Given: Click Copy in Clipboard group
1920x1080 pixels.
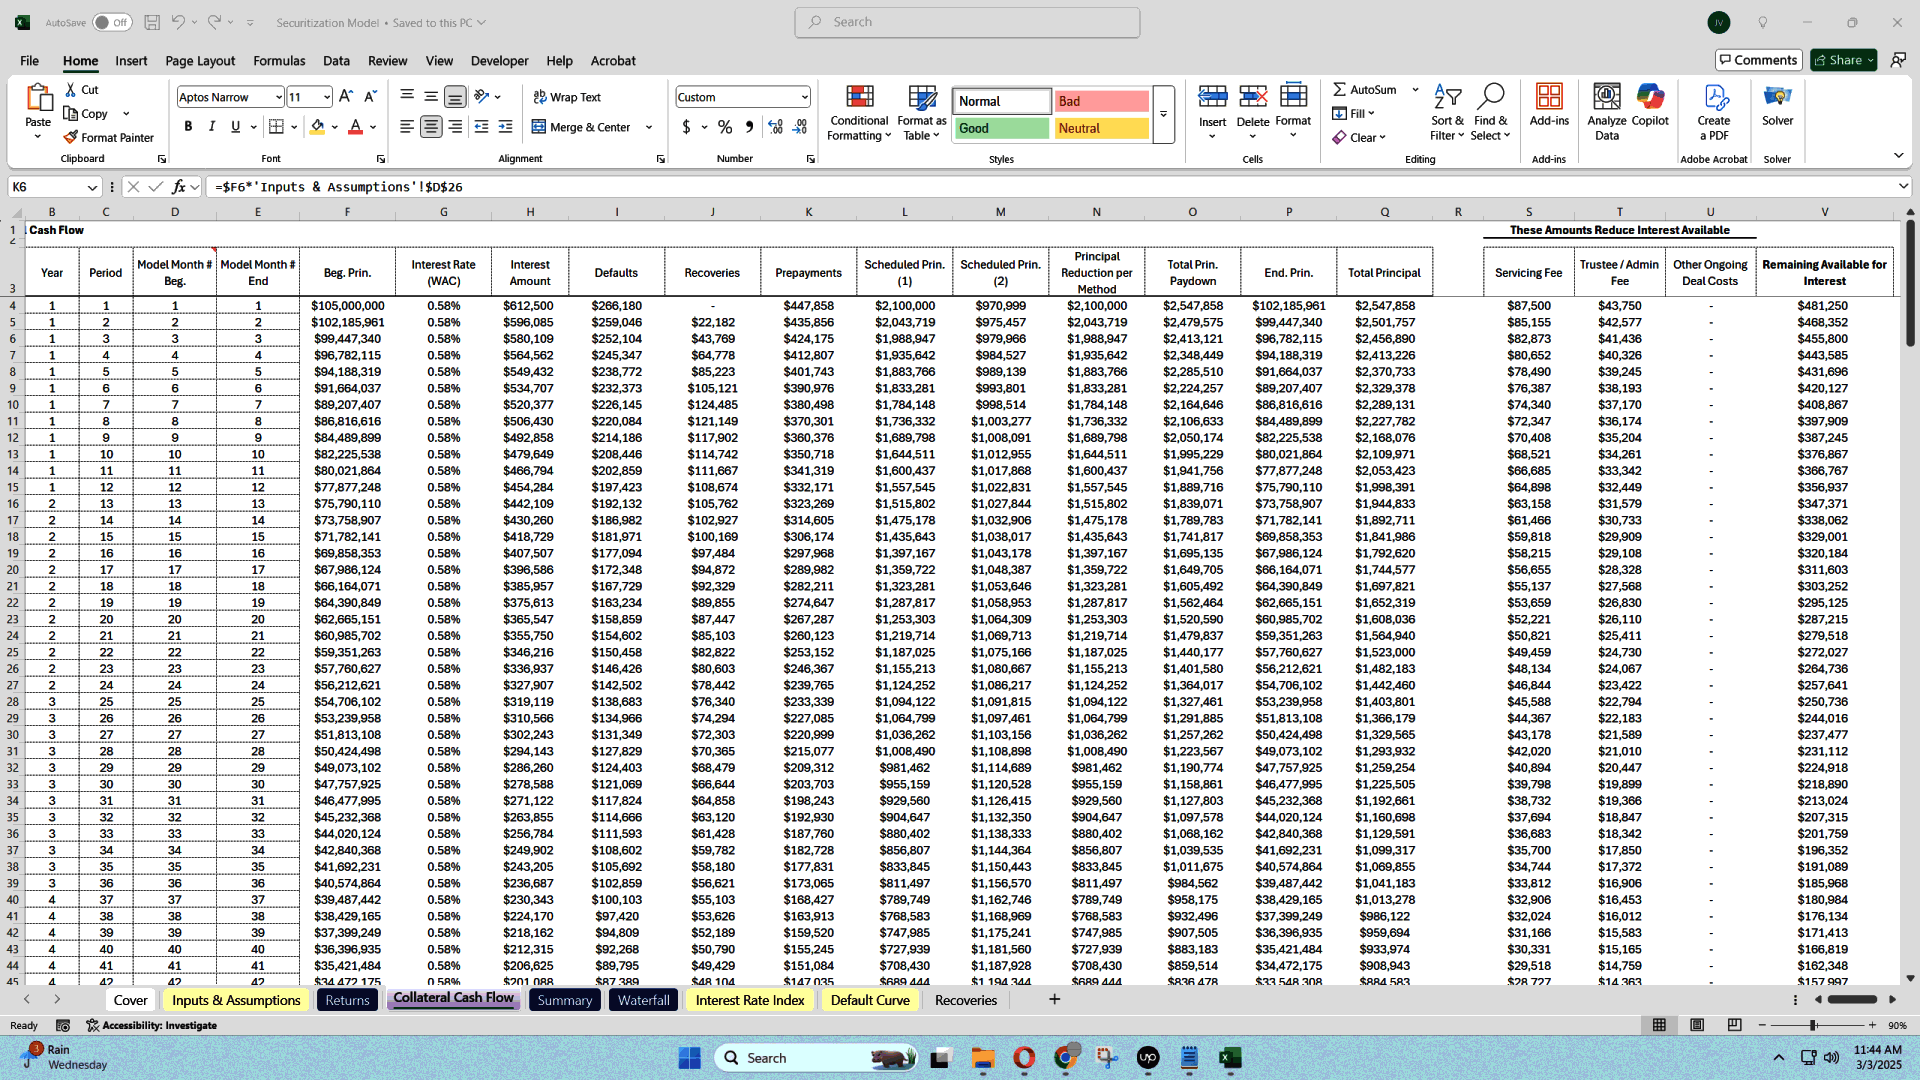Looking at the screenshot, I should 88,113.
